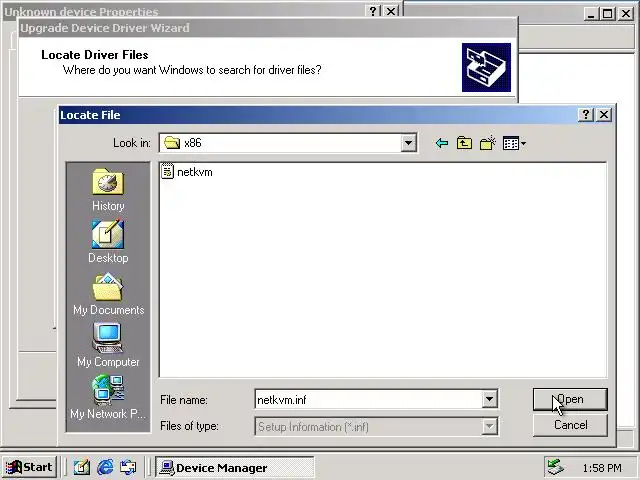Minimize the background window
The image size is (640, 480).
pyautogui.click(x=591, y=14)
